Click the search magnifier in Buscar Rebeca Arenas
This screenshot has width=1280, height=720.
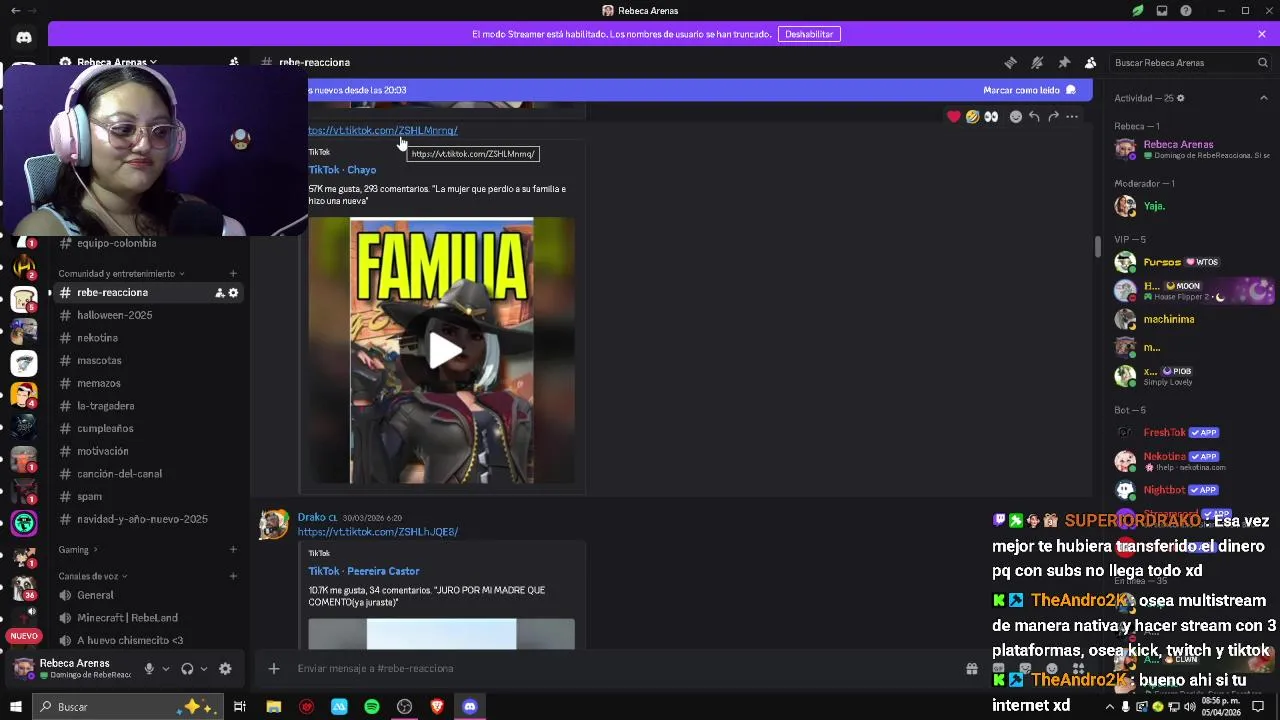pos(1263,62)
